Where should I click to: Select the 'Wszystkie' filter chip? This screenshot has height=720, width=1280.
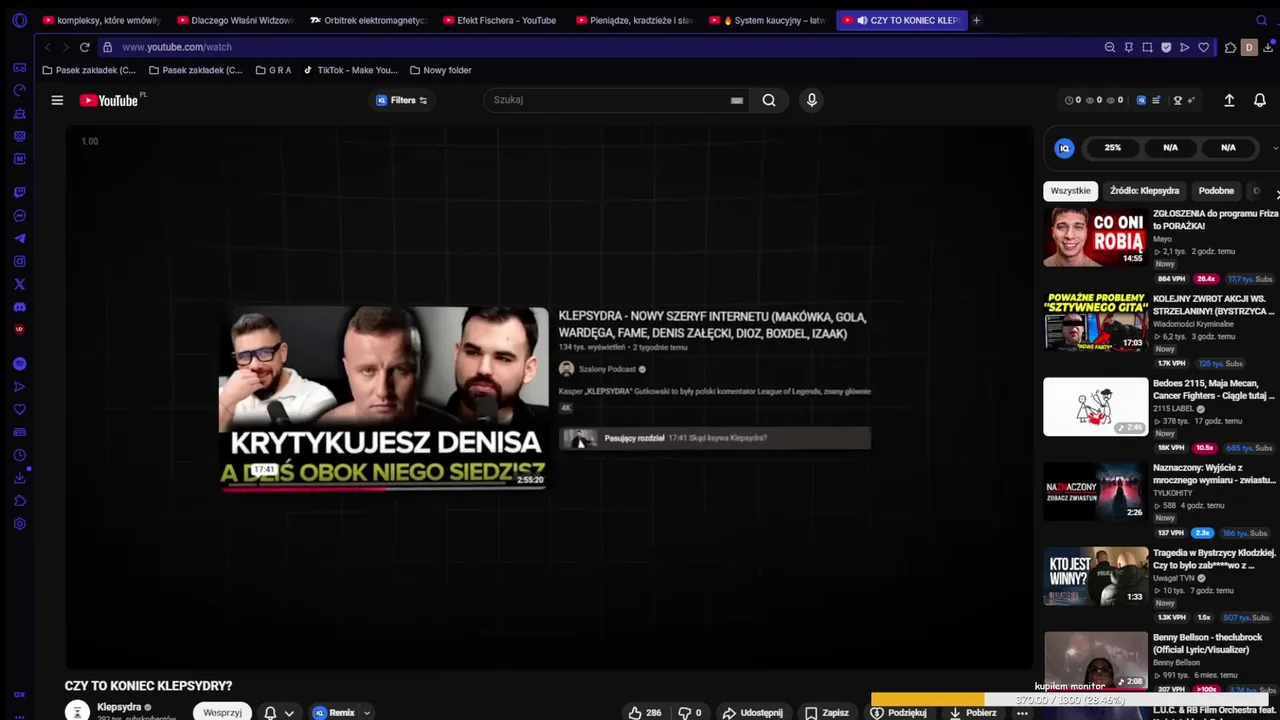[1070, 191]
